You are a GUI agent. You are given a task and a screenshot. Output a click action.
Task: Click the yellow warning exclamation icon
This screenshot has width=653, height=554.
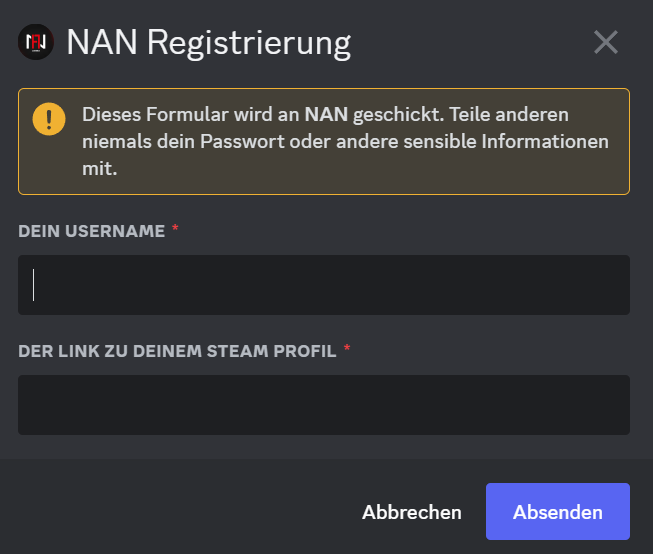click(49, 119)
